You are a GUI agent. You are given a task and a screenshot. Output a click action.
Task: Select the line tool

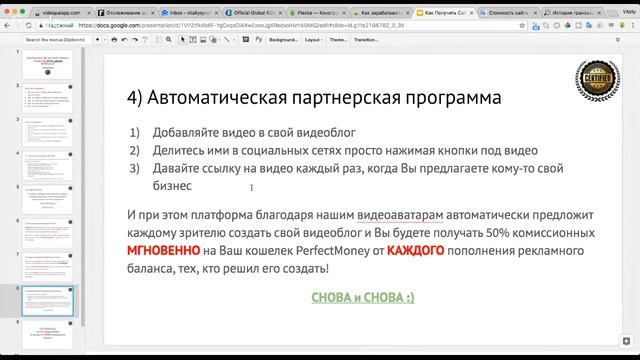pyautogui.click(x=227, y=40)
